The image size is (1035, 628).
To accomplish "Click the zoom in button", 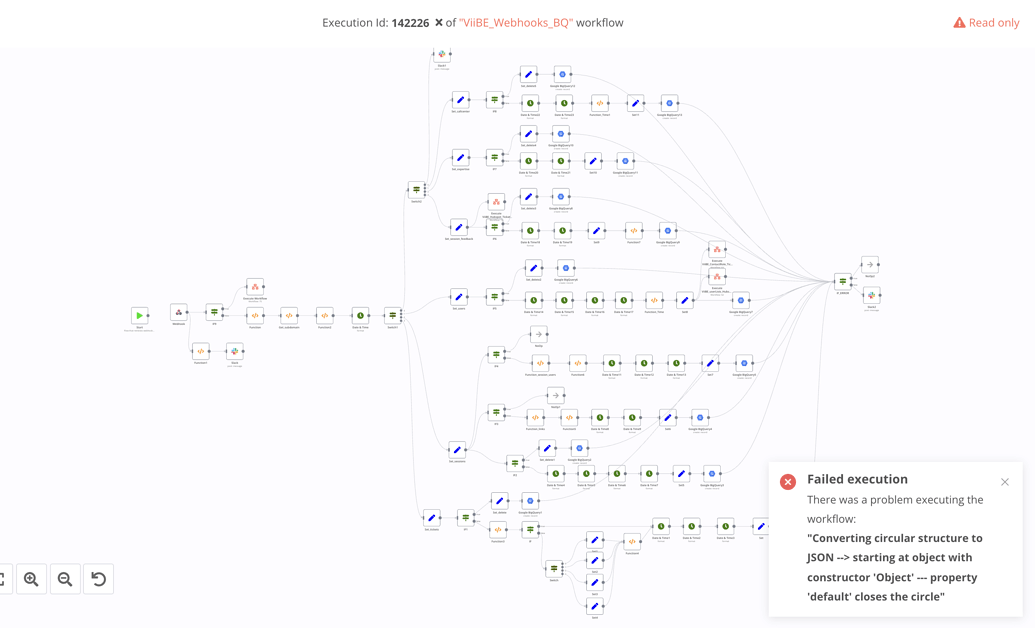I will [x=31, y=578].
